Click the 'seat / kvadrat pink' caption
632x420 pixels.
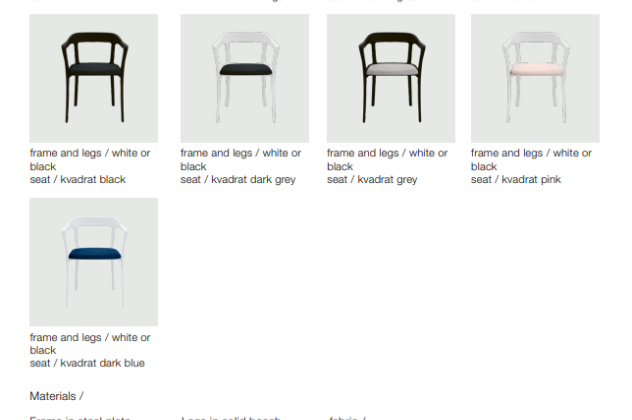click(516, 179)
